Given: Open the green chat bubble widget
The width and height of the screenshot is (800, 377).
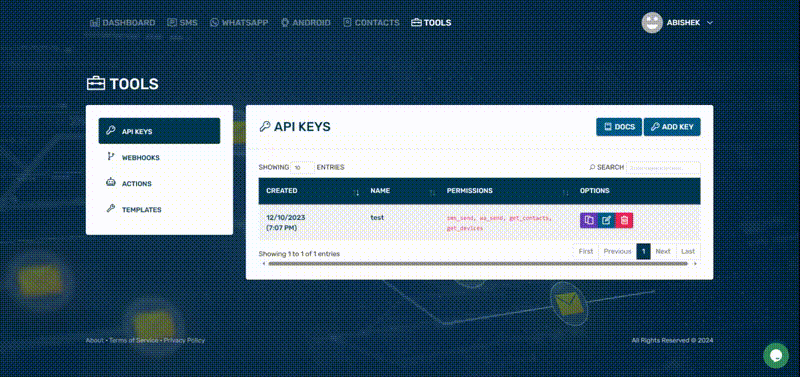Looking at the screenshot, I should coord(776,356).
